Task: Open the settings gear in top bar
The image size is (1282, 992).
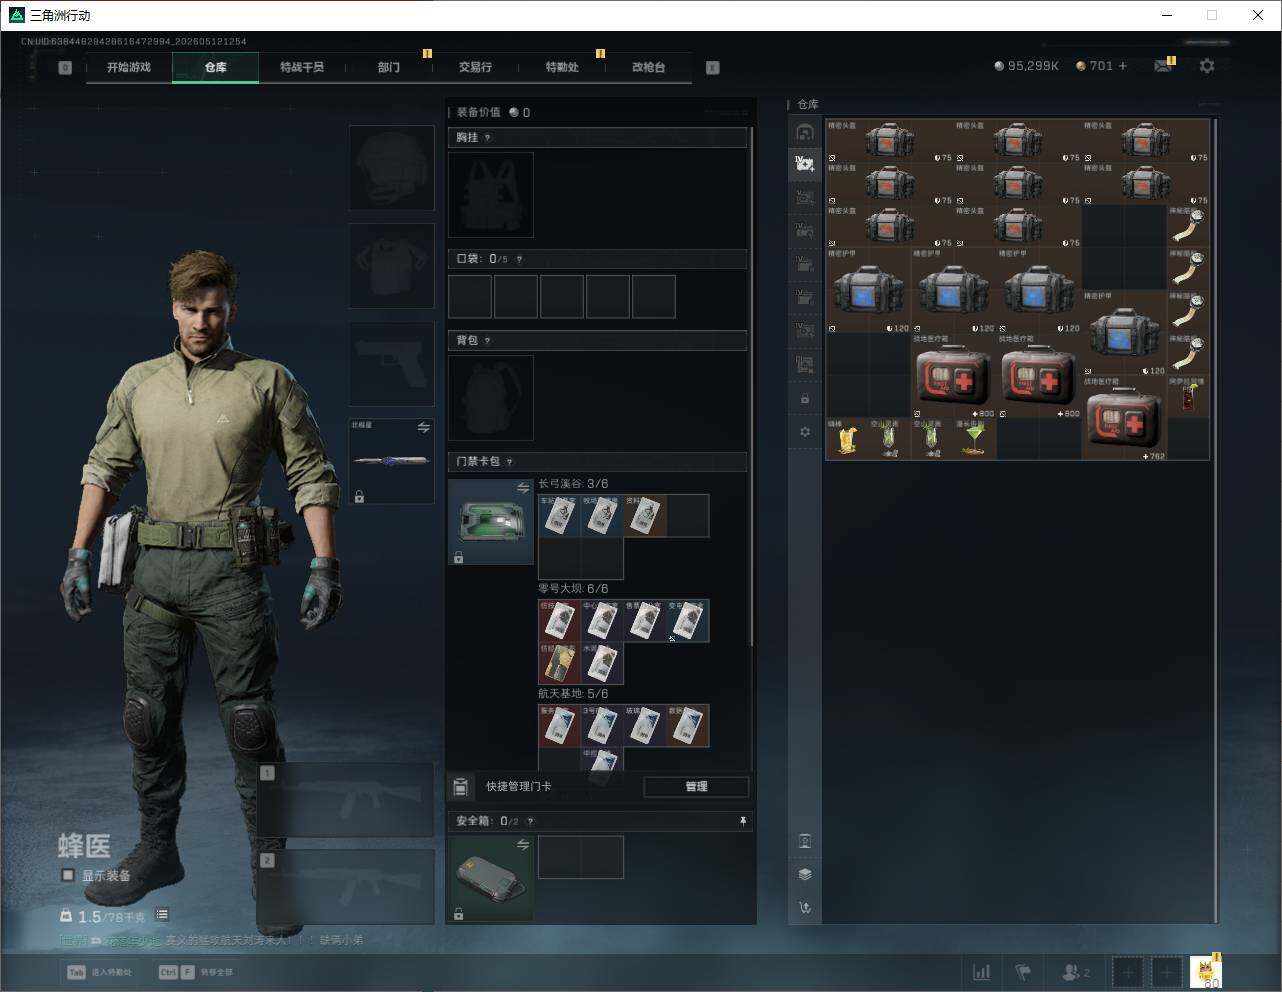Action: point(1207,66)
